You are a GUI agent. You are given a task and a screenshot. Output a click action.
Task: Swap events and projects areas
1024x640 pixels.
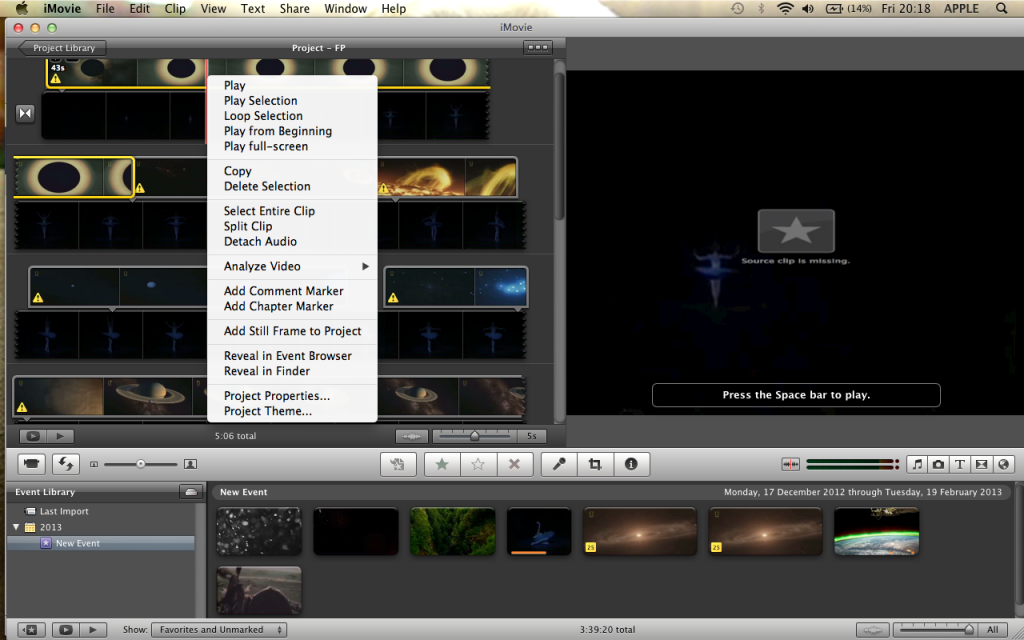click(65, 464)
